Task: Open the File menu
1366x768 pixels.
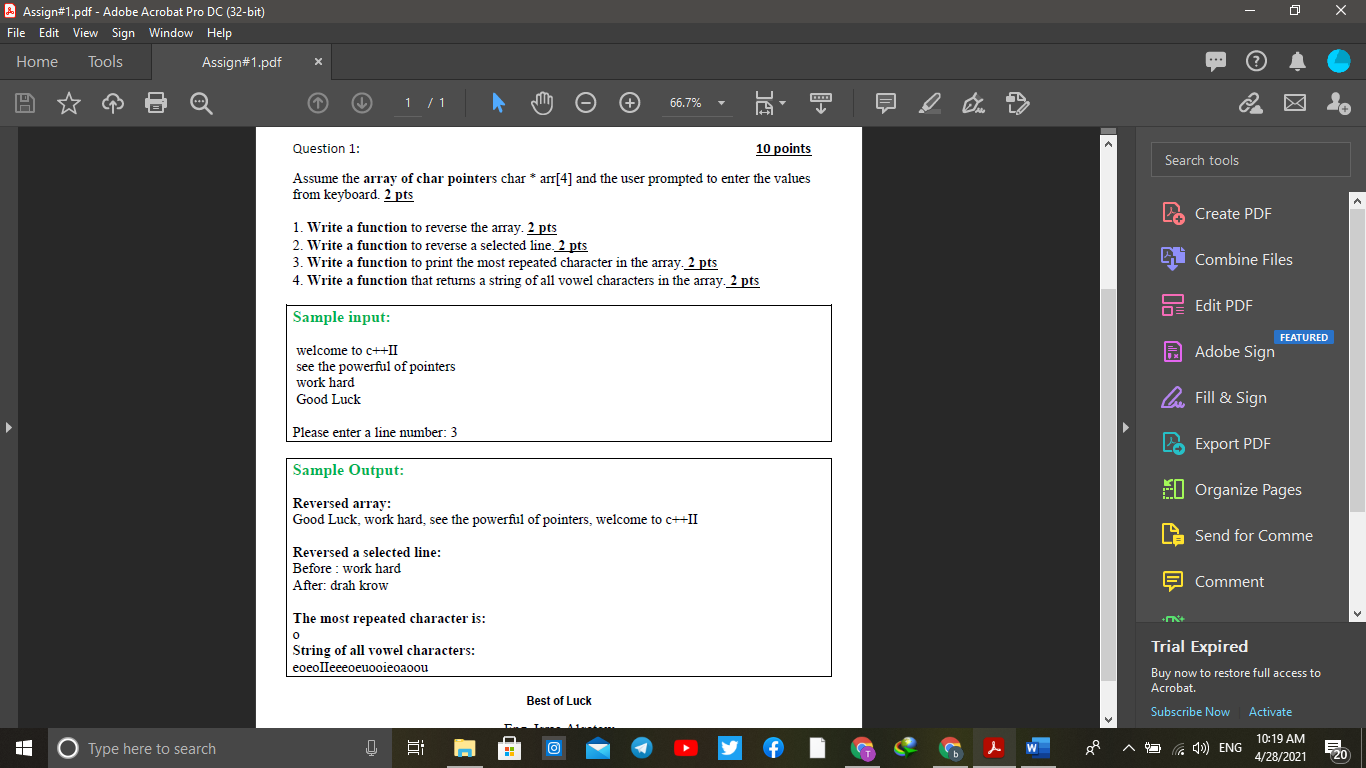Action: point(16,33)
